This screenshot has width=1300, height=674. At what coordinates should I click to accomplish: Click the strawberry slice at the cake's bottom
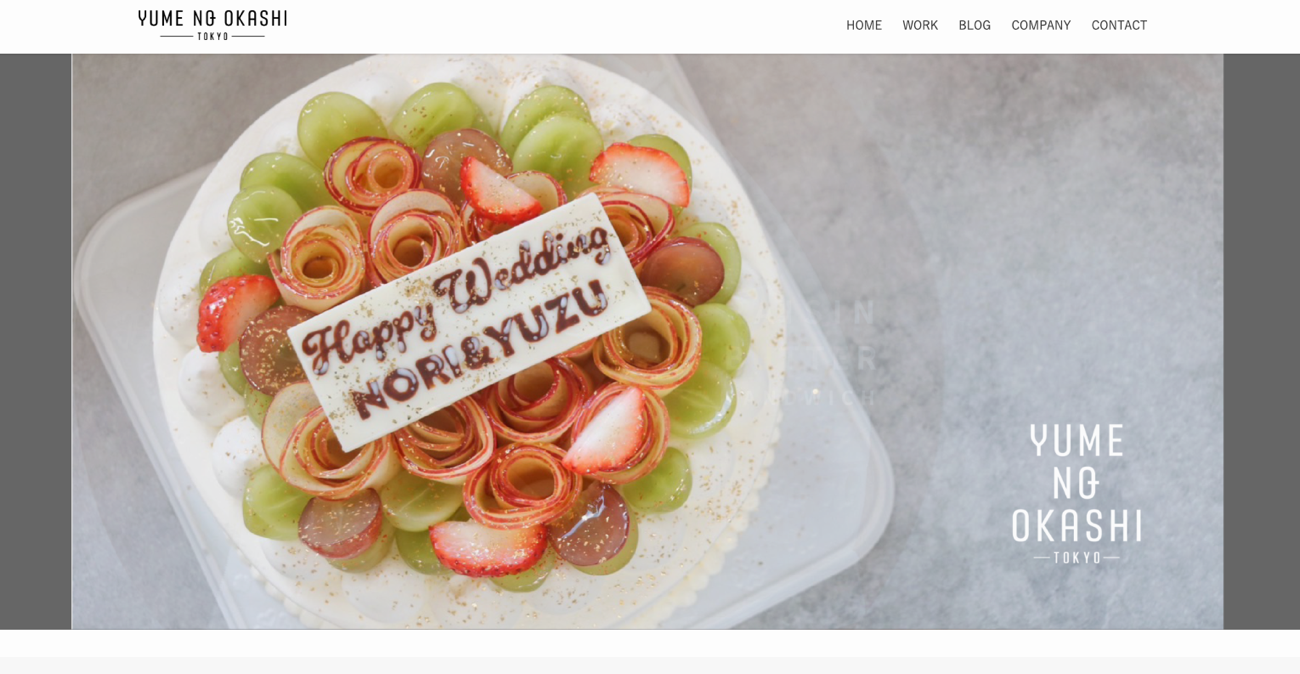point(488,547)
